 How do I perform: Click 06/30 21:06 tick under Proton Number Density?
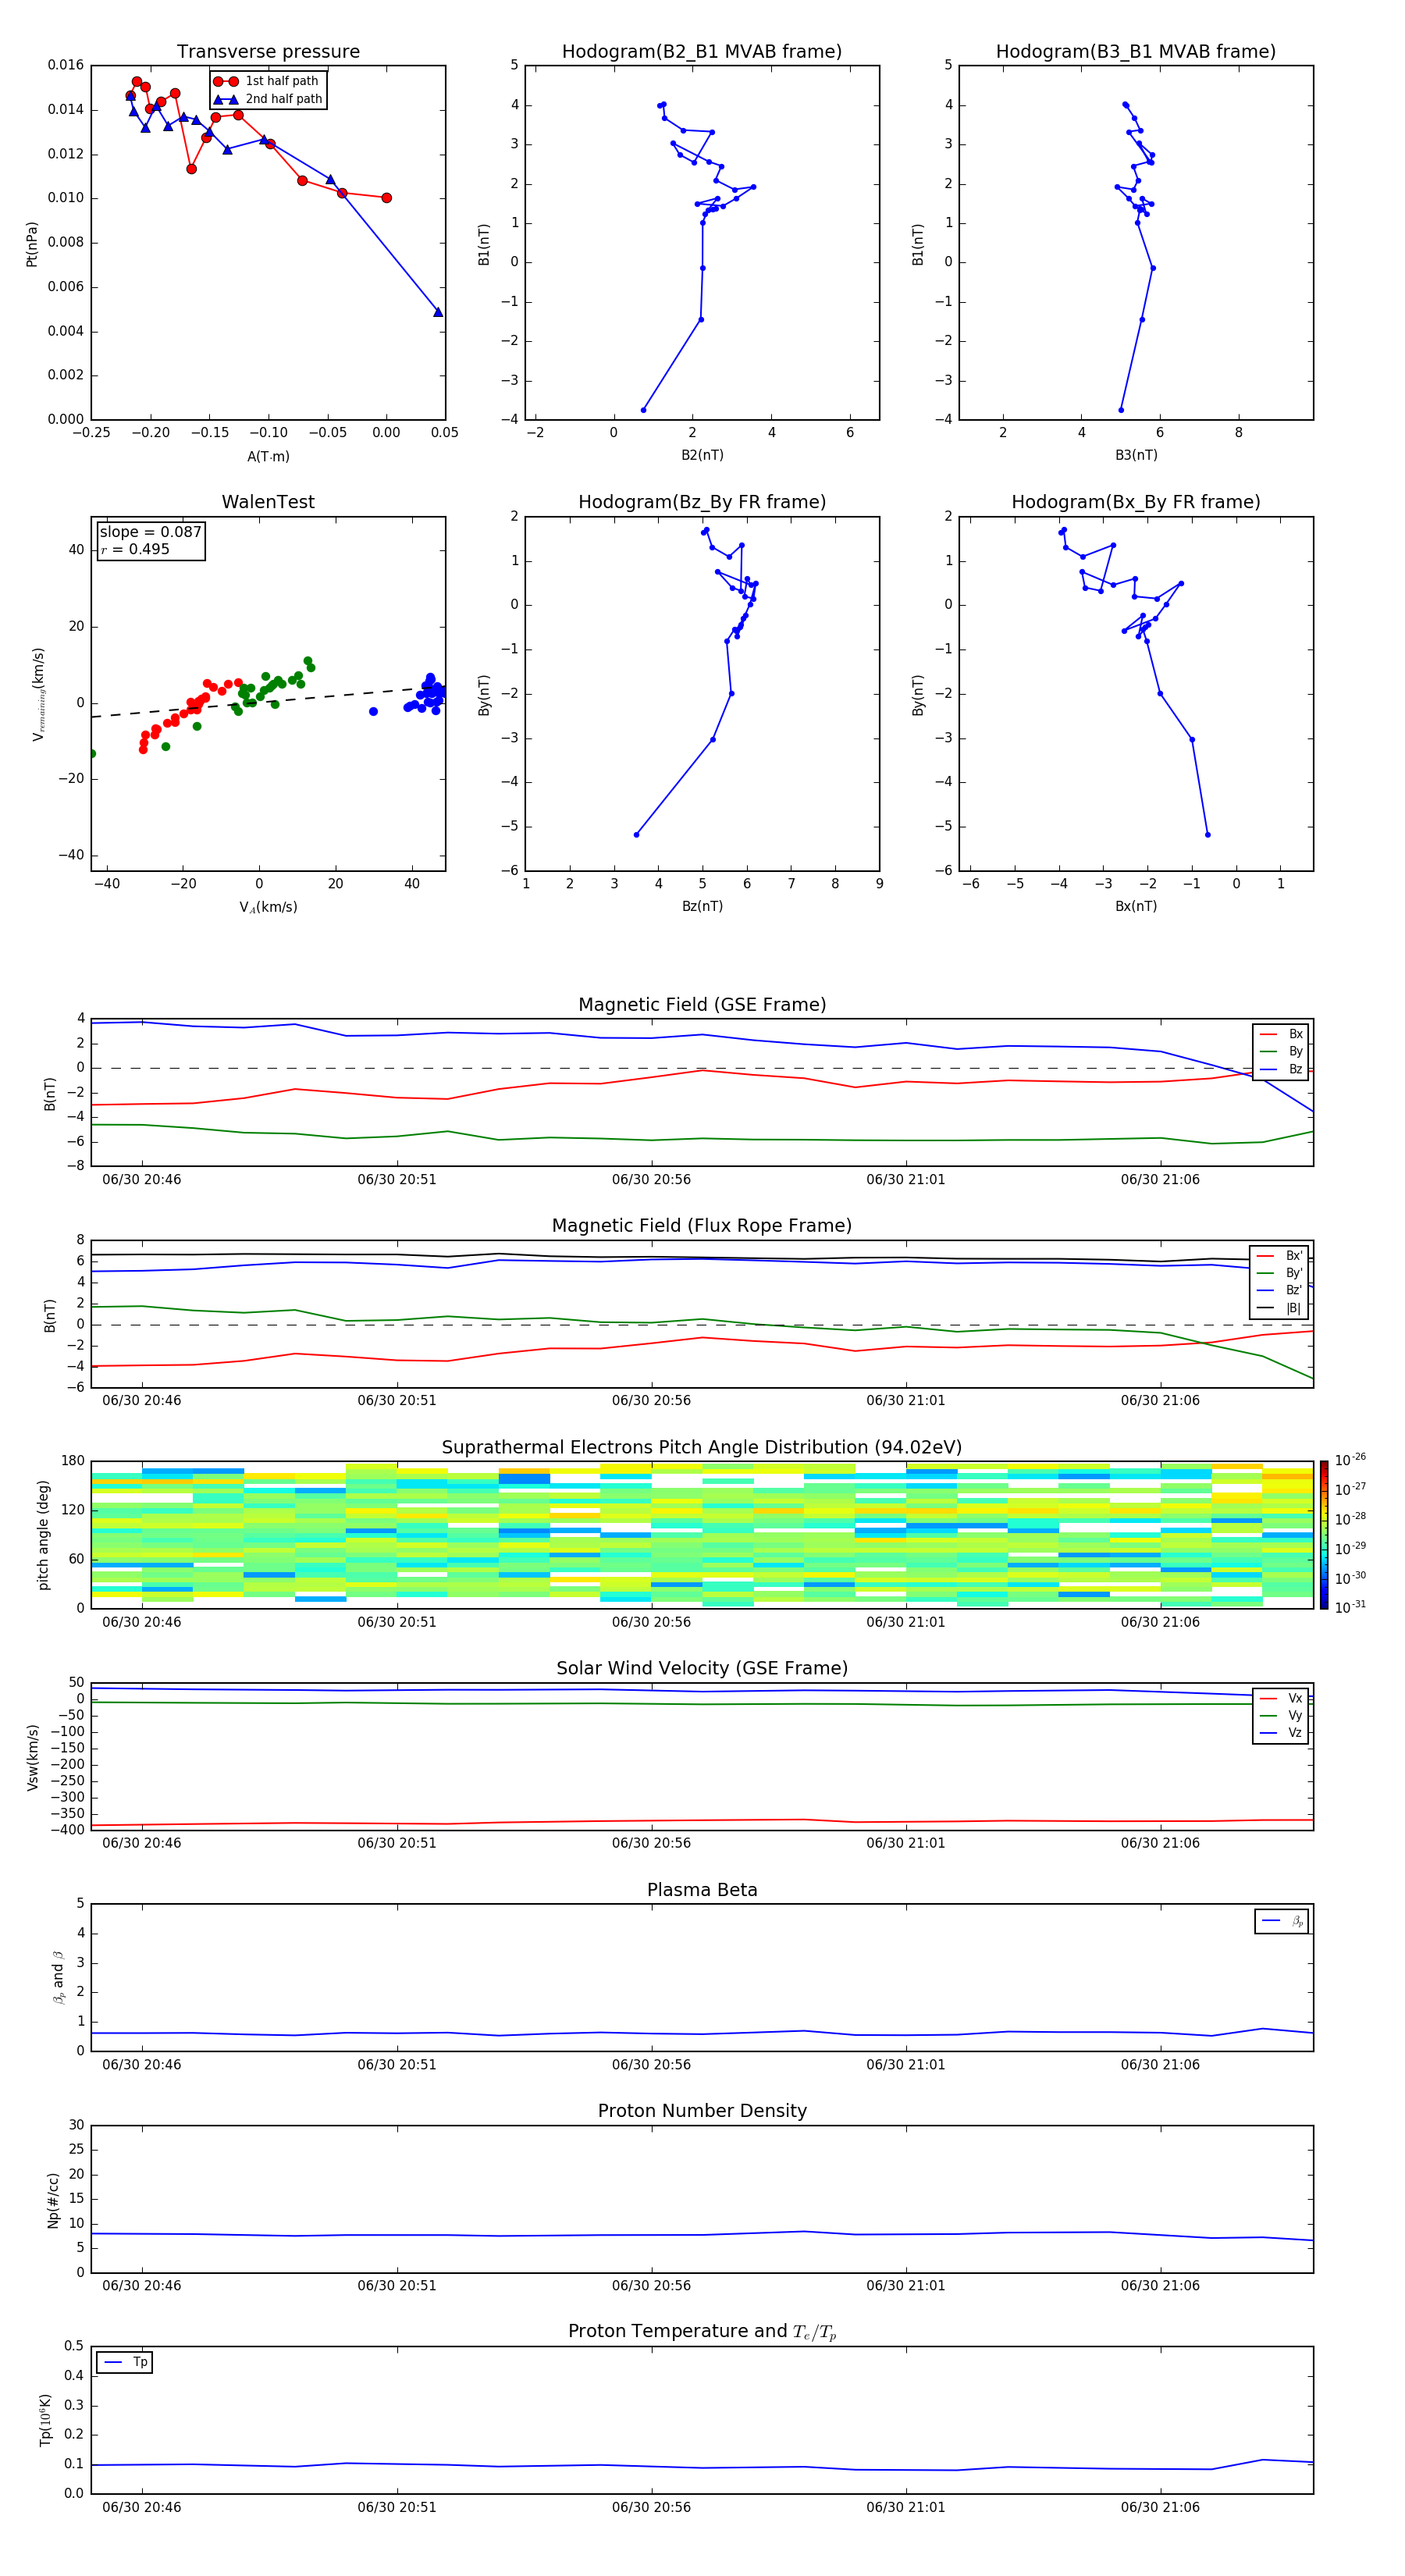tap(1160, 2285)
